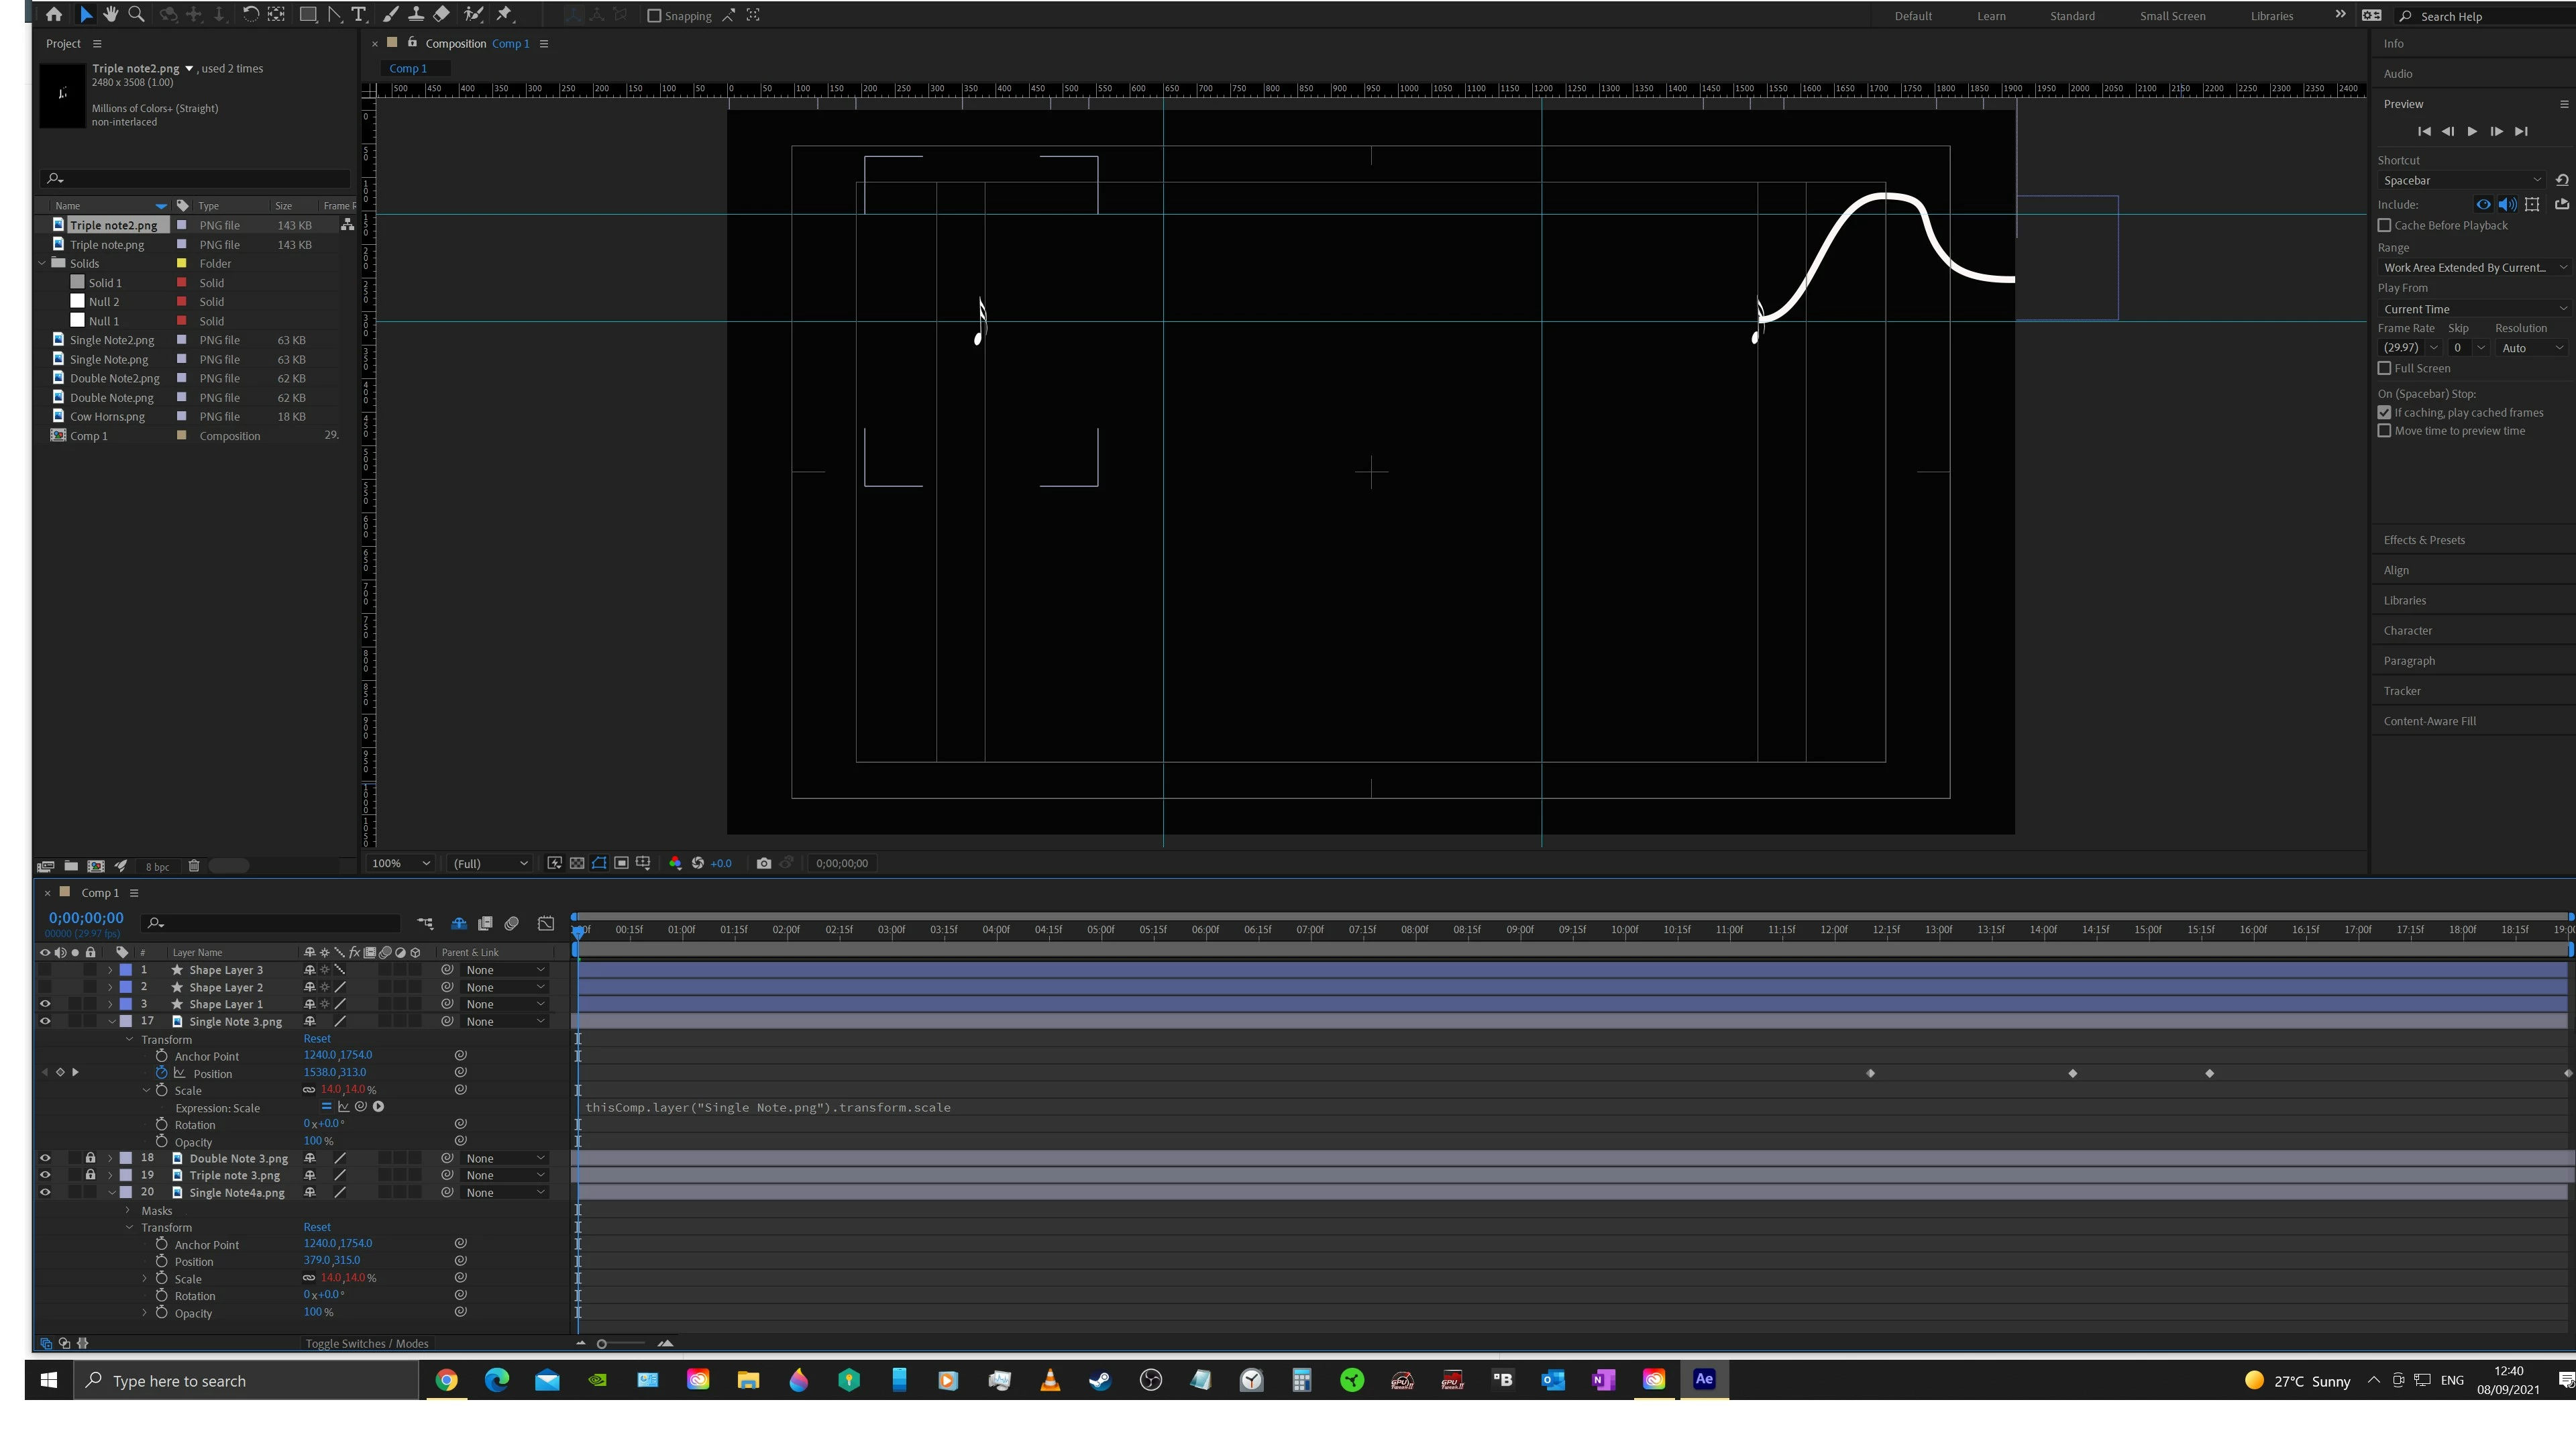Hide Shape Layer 1 with eye toggle
The image size is (2576, 1449).
pyautogui.click(x=45, y=1005)
